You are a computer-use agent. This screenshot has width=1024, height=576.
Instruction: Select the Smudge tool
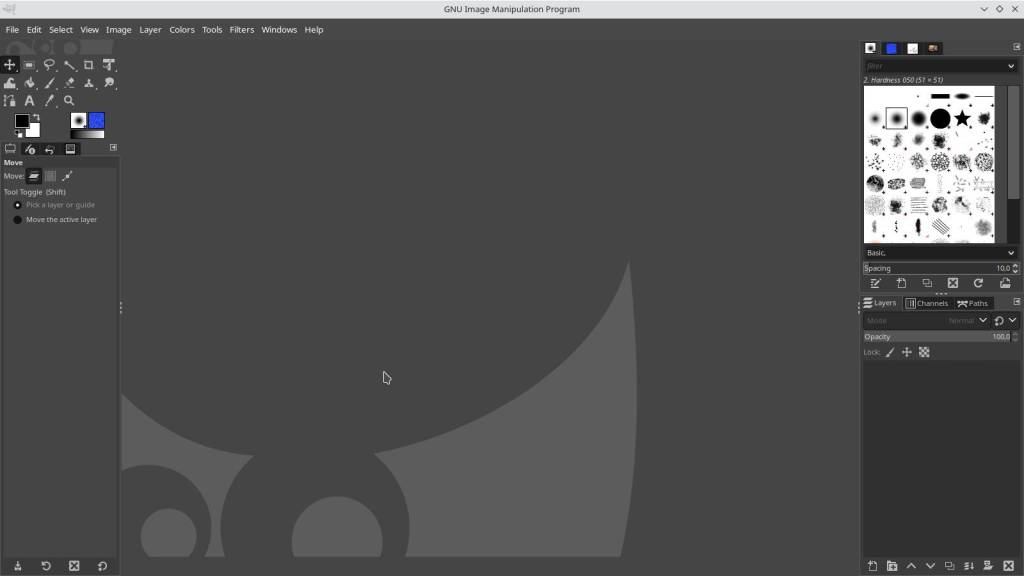pos(108,83)
